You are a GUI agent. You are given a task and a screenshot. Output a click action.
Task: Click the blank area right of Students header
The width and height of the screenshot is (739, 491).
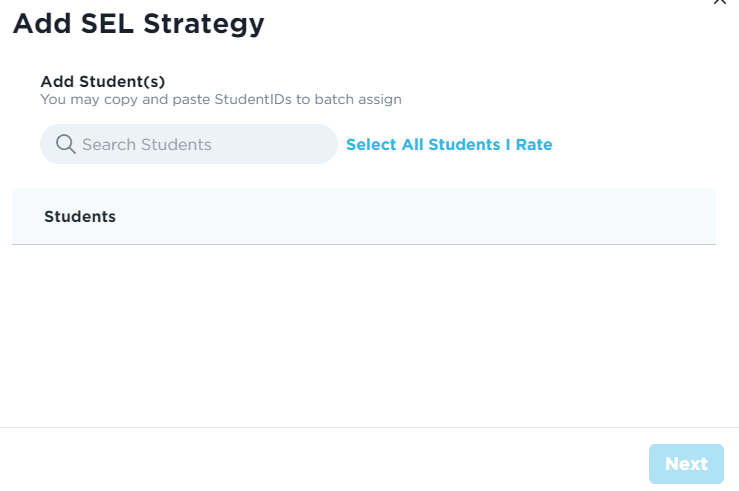click(x=450, y=216)
